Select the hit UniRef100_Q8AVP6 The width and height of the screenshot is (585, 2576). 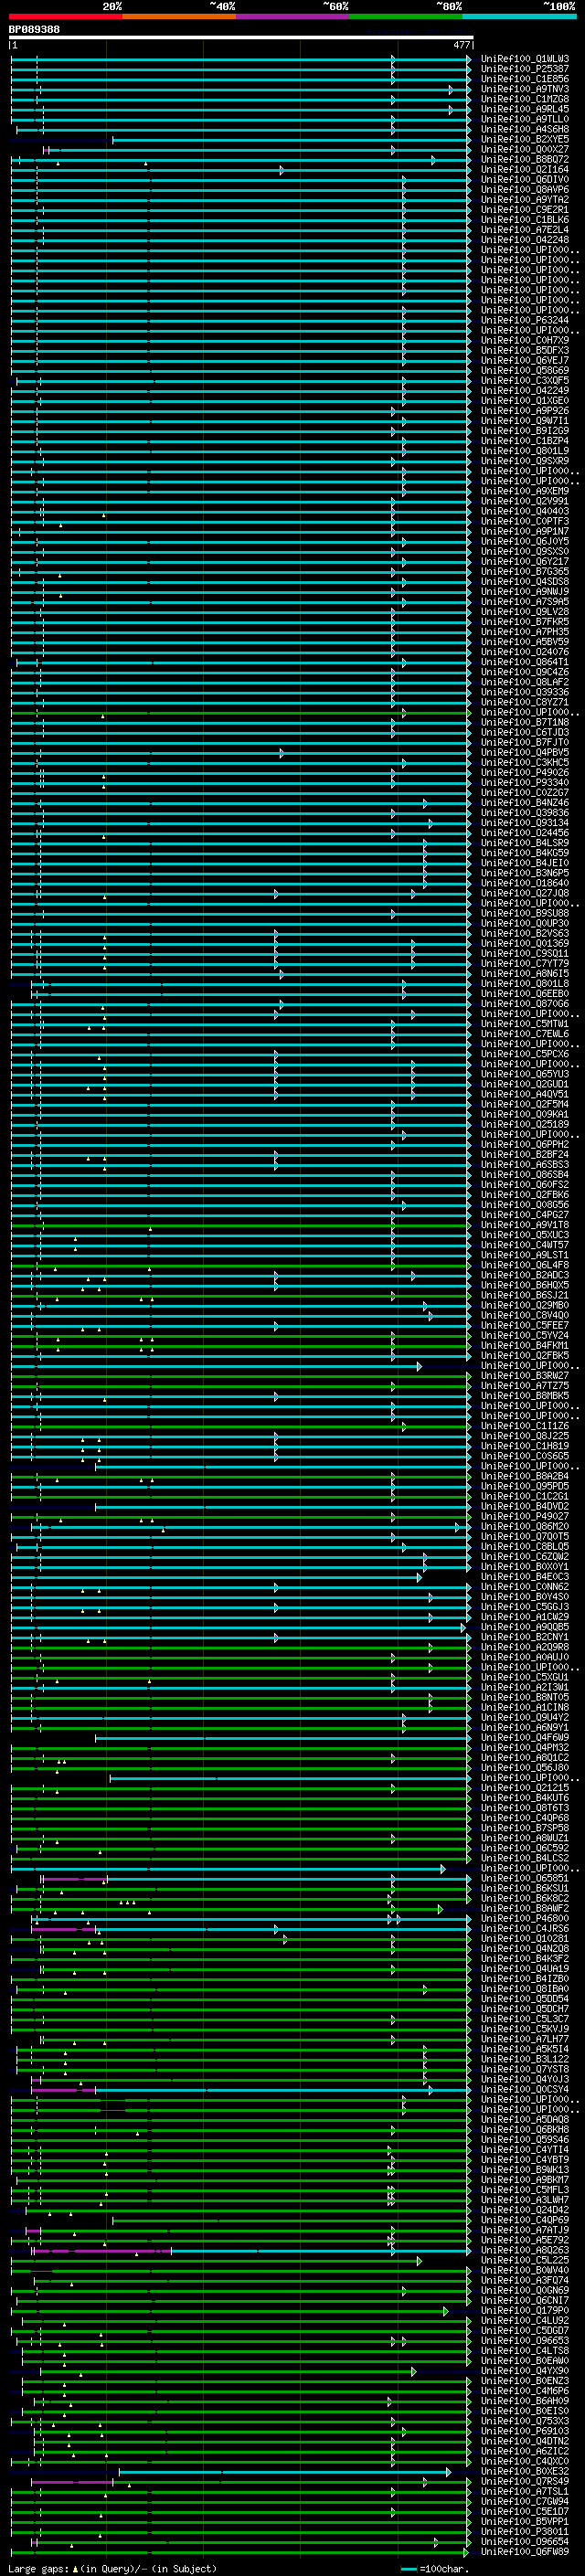coord(525,190)
